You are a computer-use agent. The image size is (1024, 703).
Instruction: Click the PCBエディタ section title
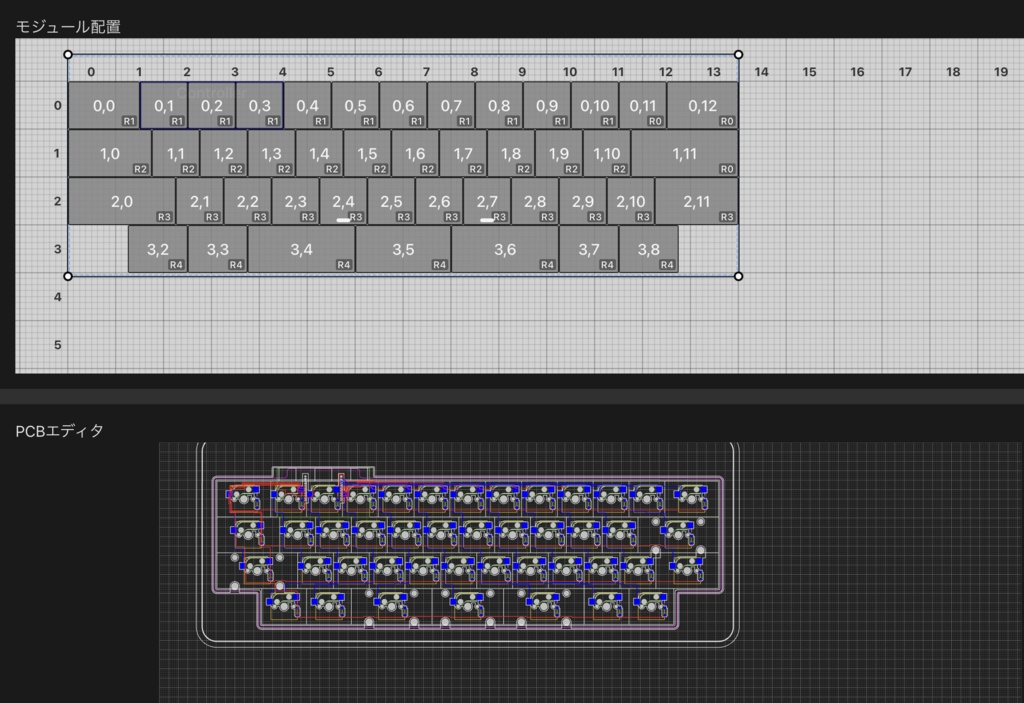59,431
